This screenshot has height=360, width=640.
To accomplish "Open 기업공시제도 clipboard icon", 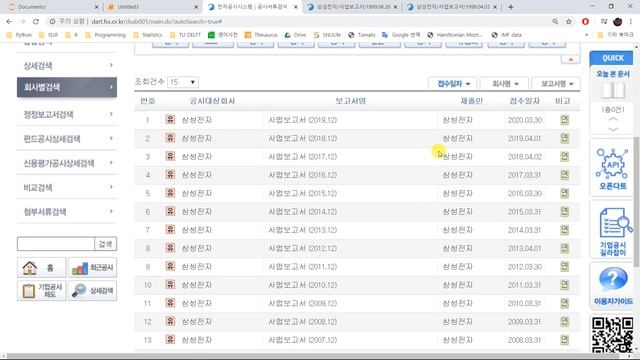I will [41, 291].
